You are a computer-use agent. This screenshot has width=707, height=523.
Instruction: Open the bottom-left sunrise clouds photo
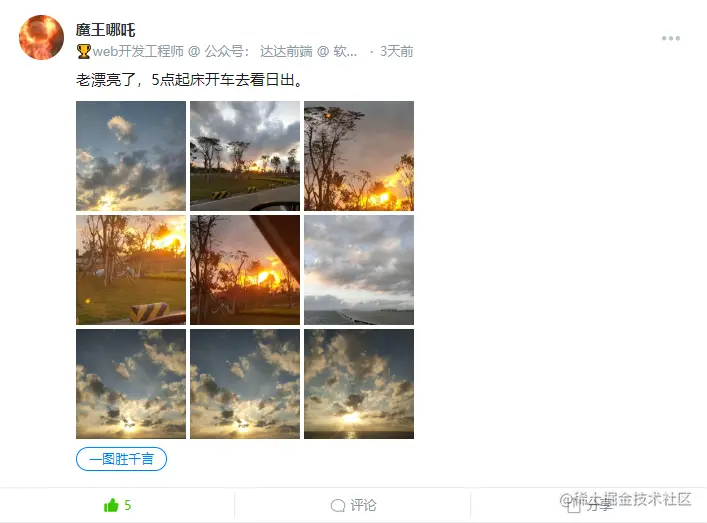point(131,384)
